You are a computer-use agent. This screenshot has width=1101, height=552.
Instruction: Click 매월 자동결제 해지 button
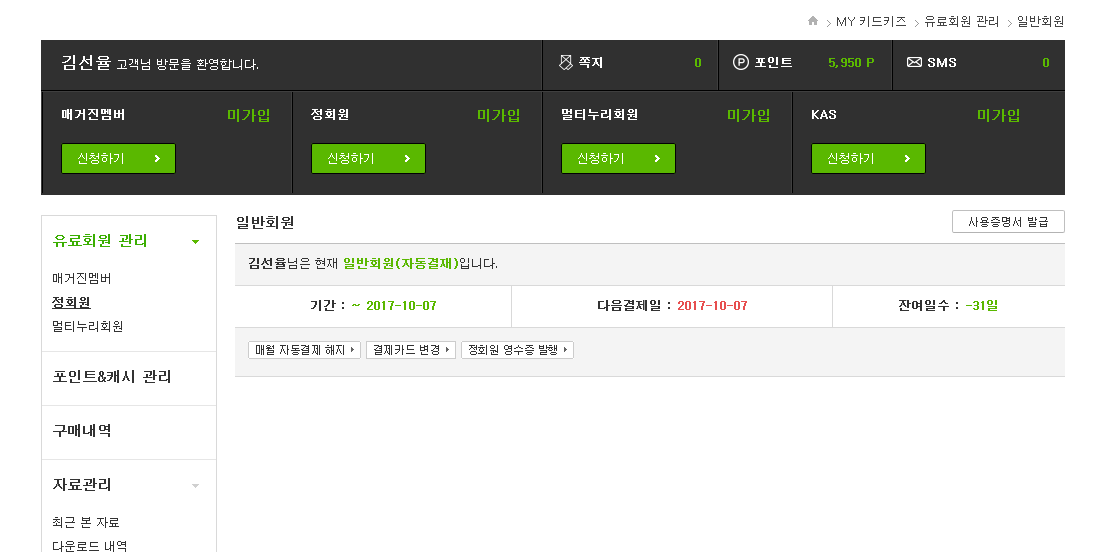(x=305, y=350)
